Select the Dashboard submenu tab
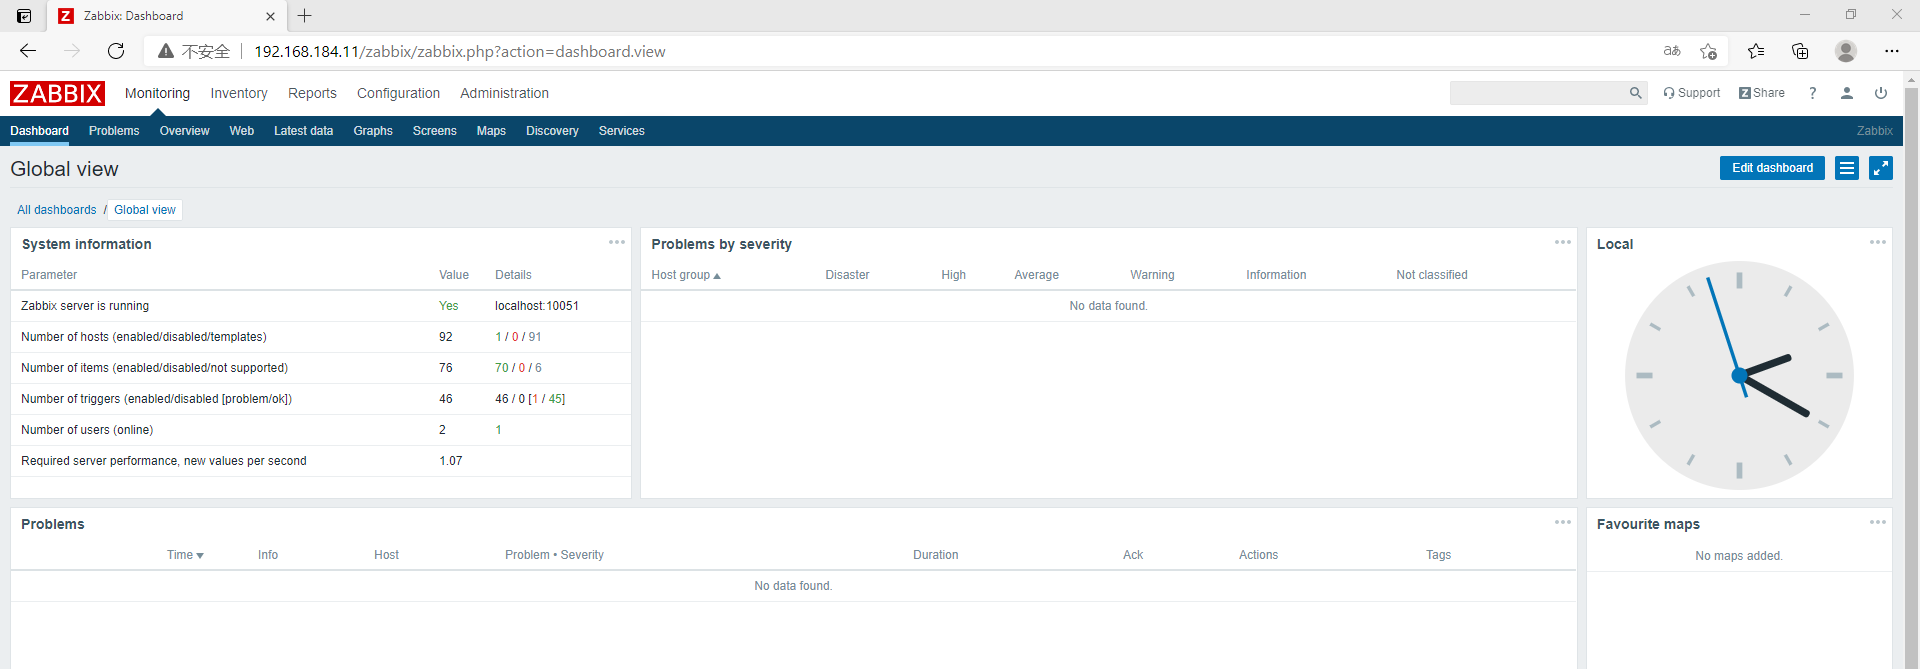The width and height of the screenshot is (1920, 669). point(39,131)
